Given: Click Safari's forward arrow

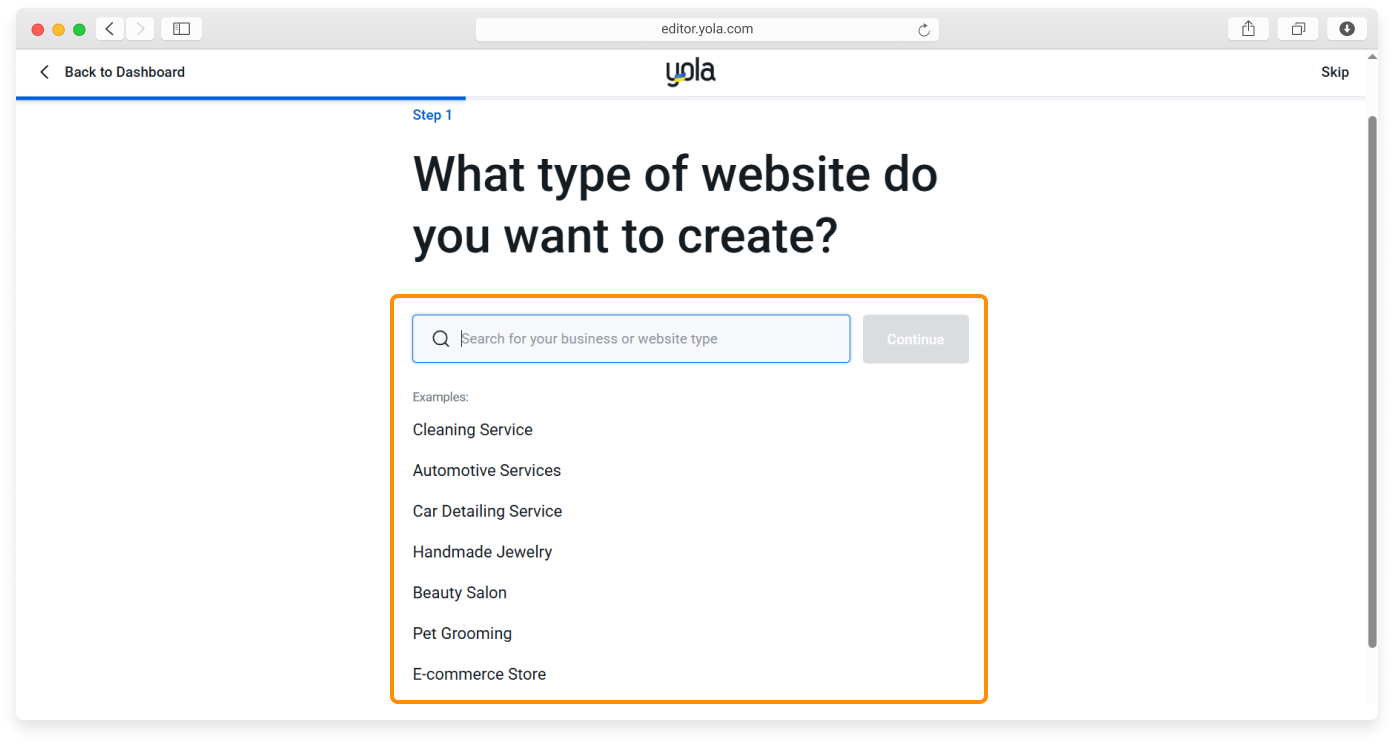Looking at the screenshot, I should (x=139, y=29).
